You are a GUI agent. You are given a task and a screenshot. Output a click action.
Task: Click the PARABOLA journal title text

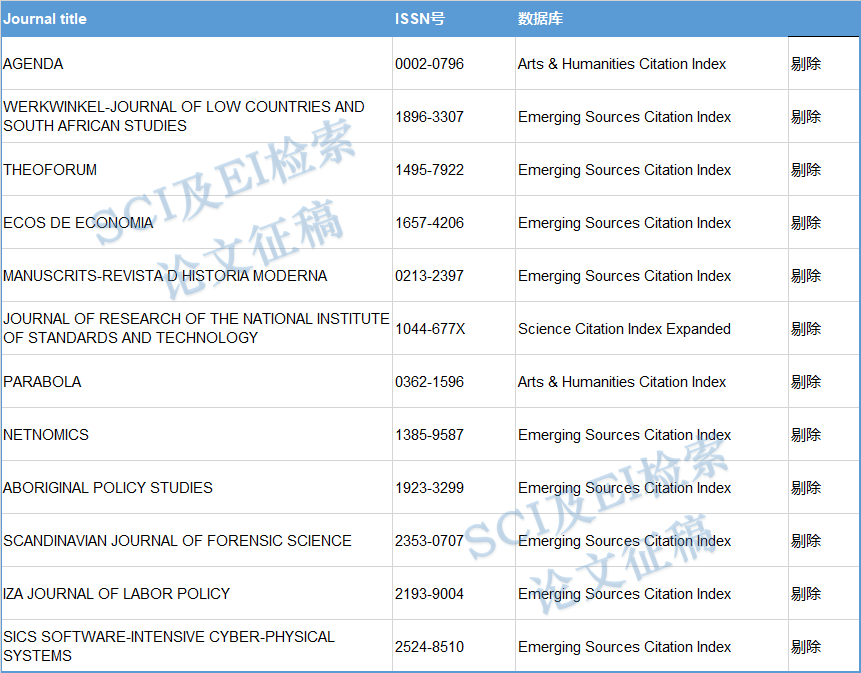[x=42, y=382]
